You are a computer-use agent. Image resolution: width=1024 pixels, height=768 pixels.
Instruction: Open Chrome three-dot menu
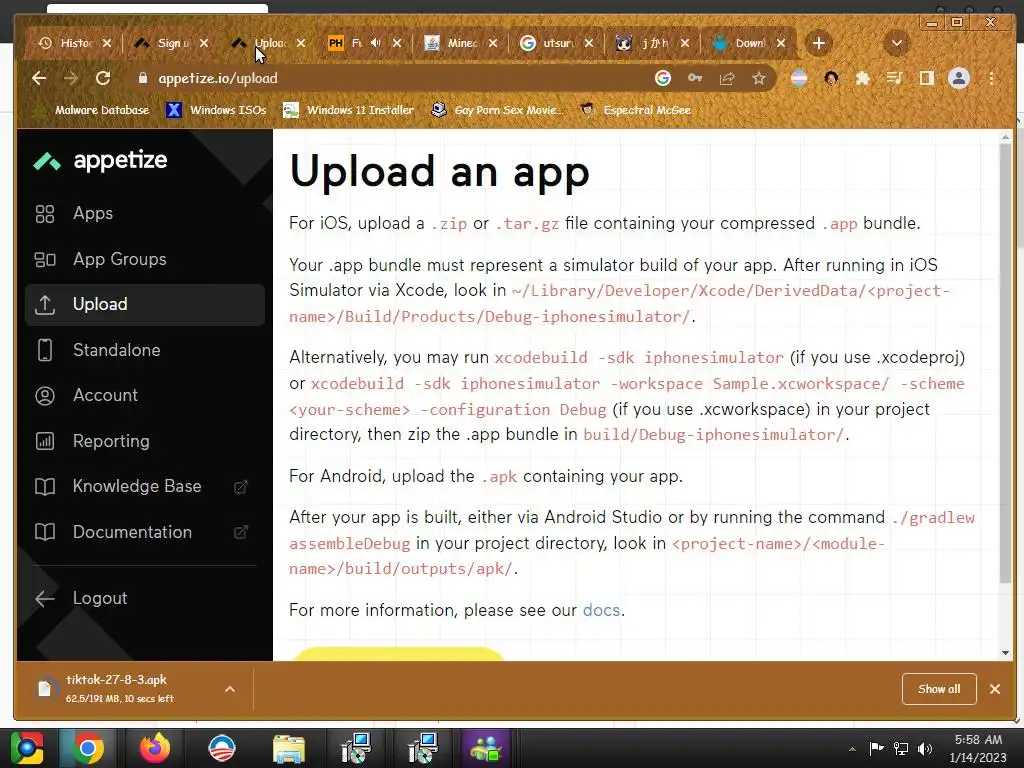pyautogui.click(x=991, y=78)
